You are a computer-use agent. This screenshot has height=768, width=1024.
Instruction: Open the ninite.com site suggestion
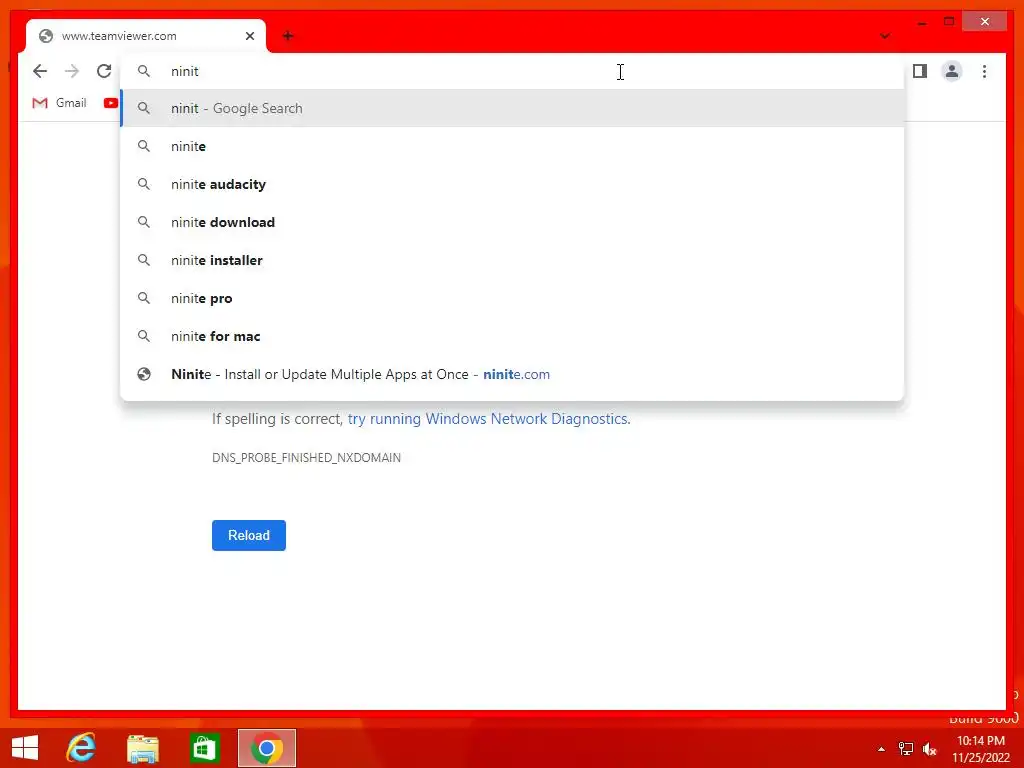tap(513, 374)
